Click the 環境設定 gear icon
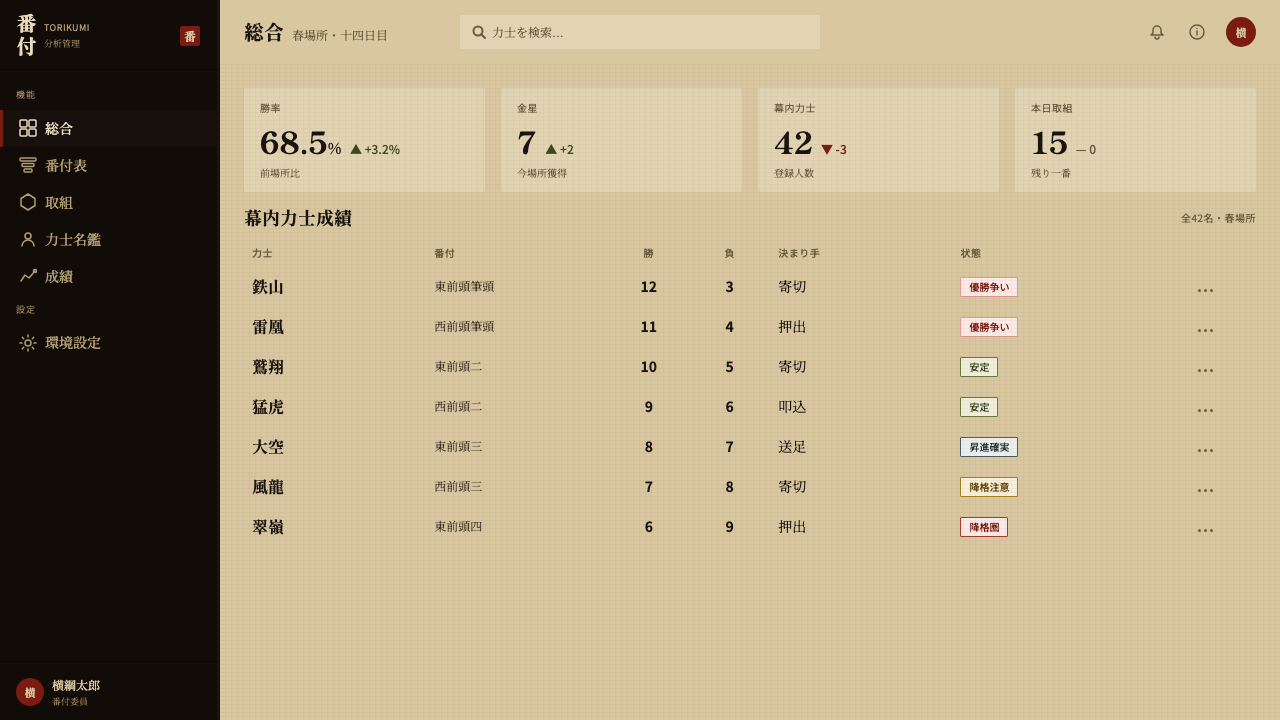1280x720 pixels. click(28, 343)
